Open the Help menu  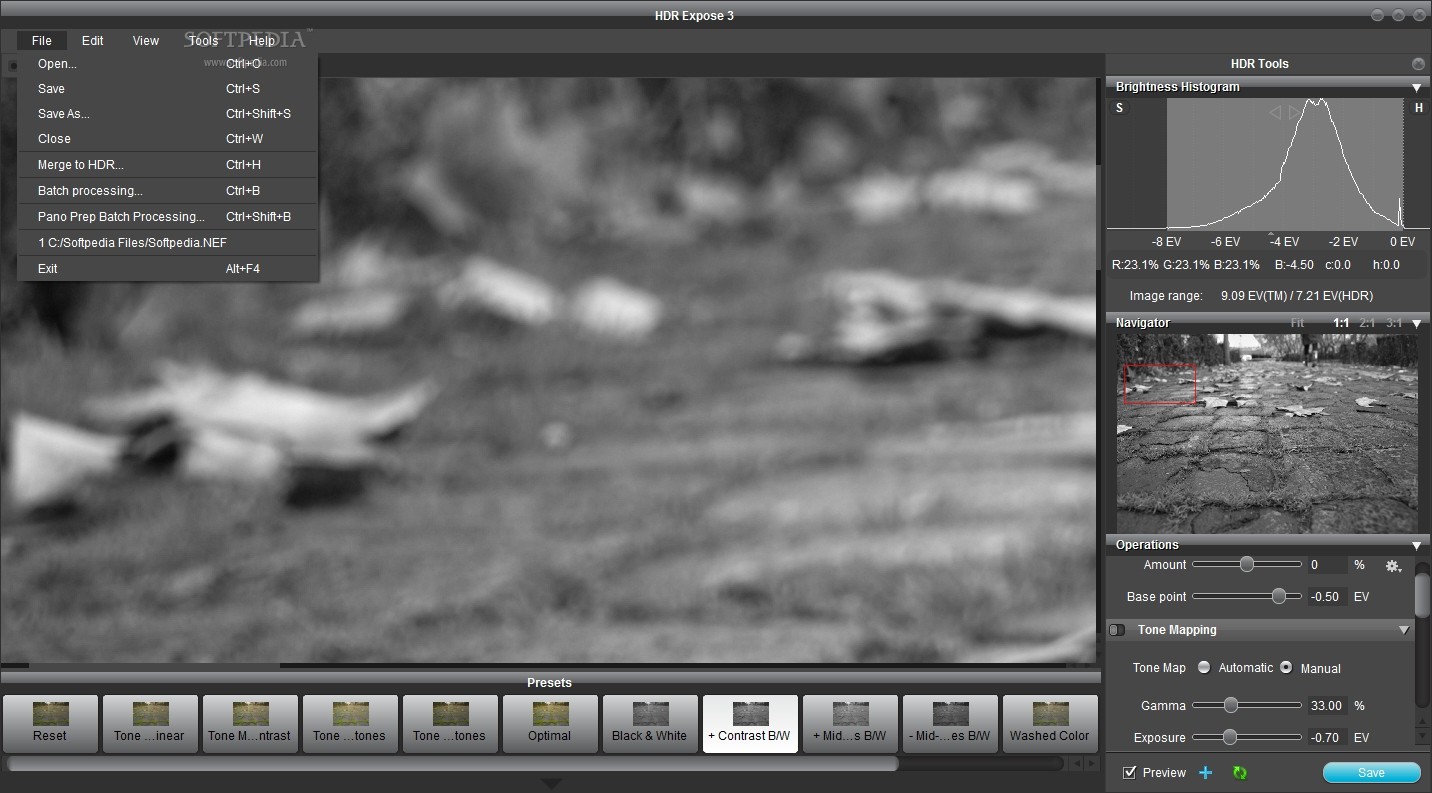pyautogui.click(x=262, y=41)
